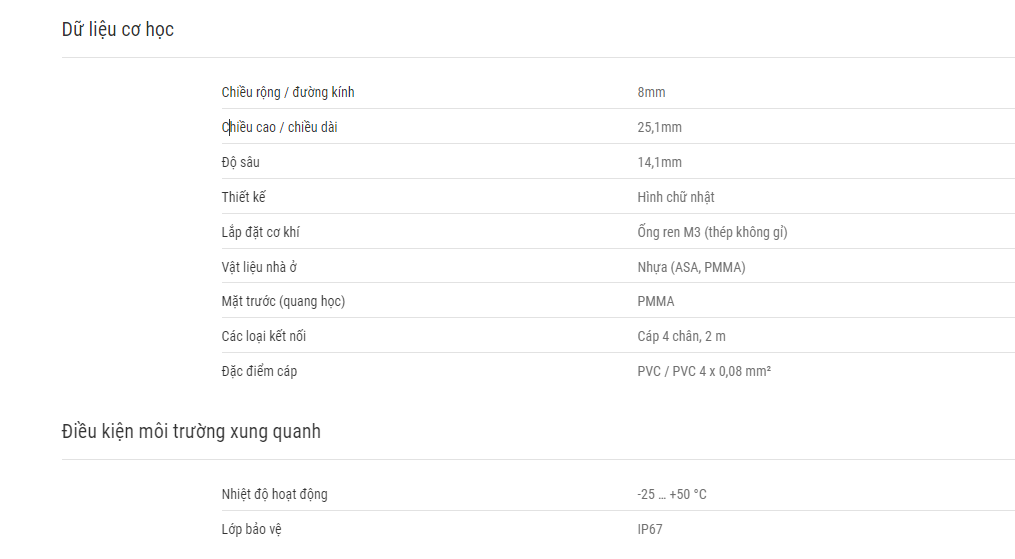Click the 'PVC / PVC 4 x 0,08 mm²' value

(x=704, y=371)
